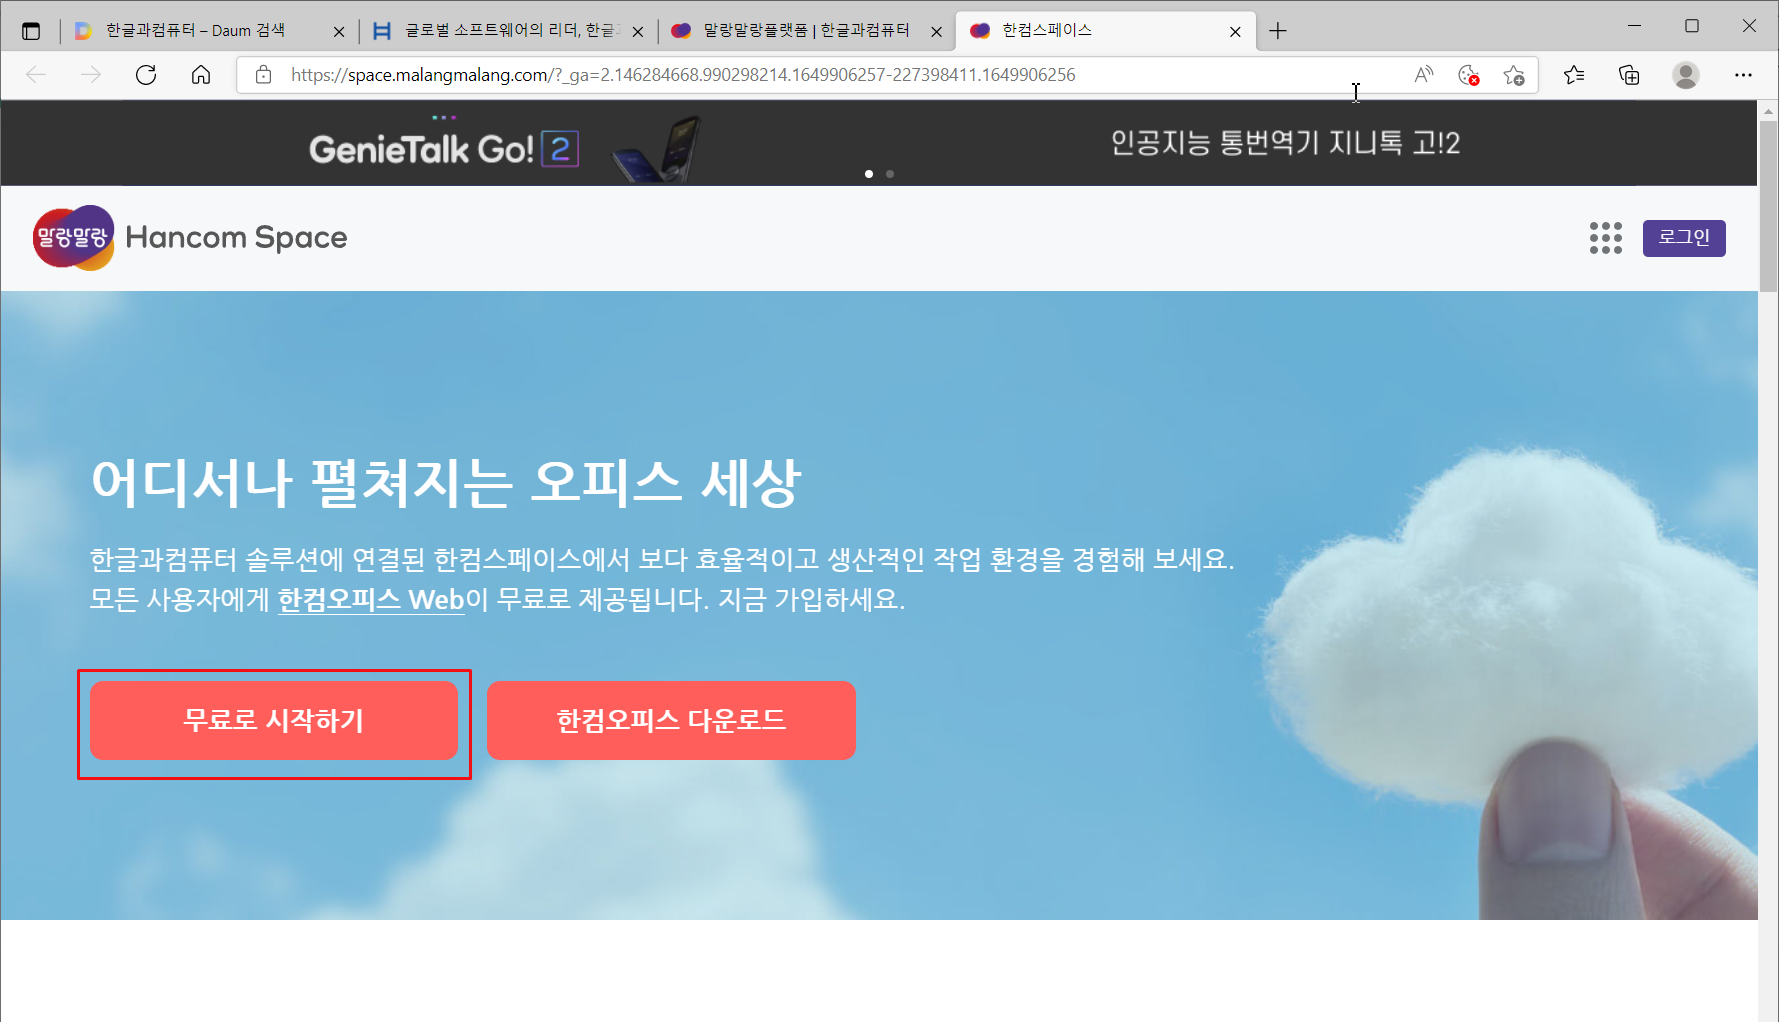
Task: Start Read aloud from address bar
Action: coord(1424,75)
